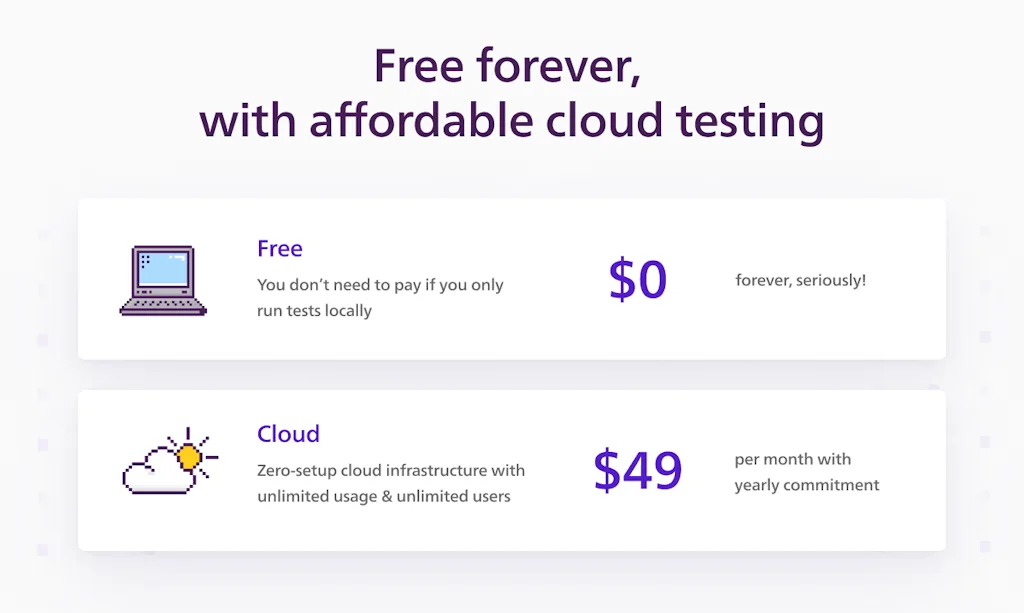Click the "per month with" text

tap(792, 459)
